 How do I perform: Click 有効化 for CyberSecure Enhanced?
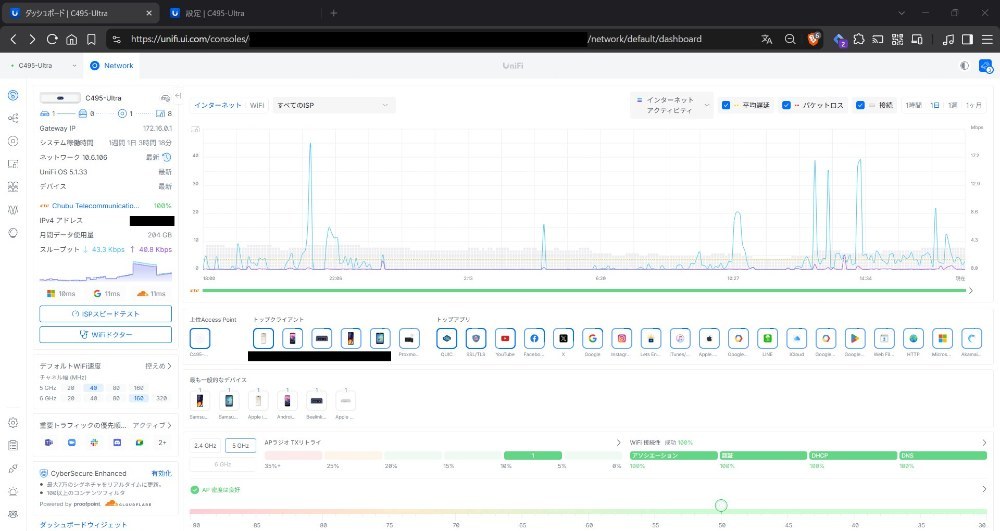tap(161, 474)
